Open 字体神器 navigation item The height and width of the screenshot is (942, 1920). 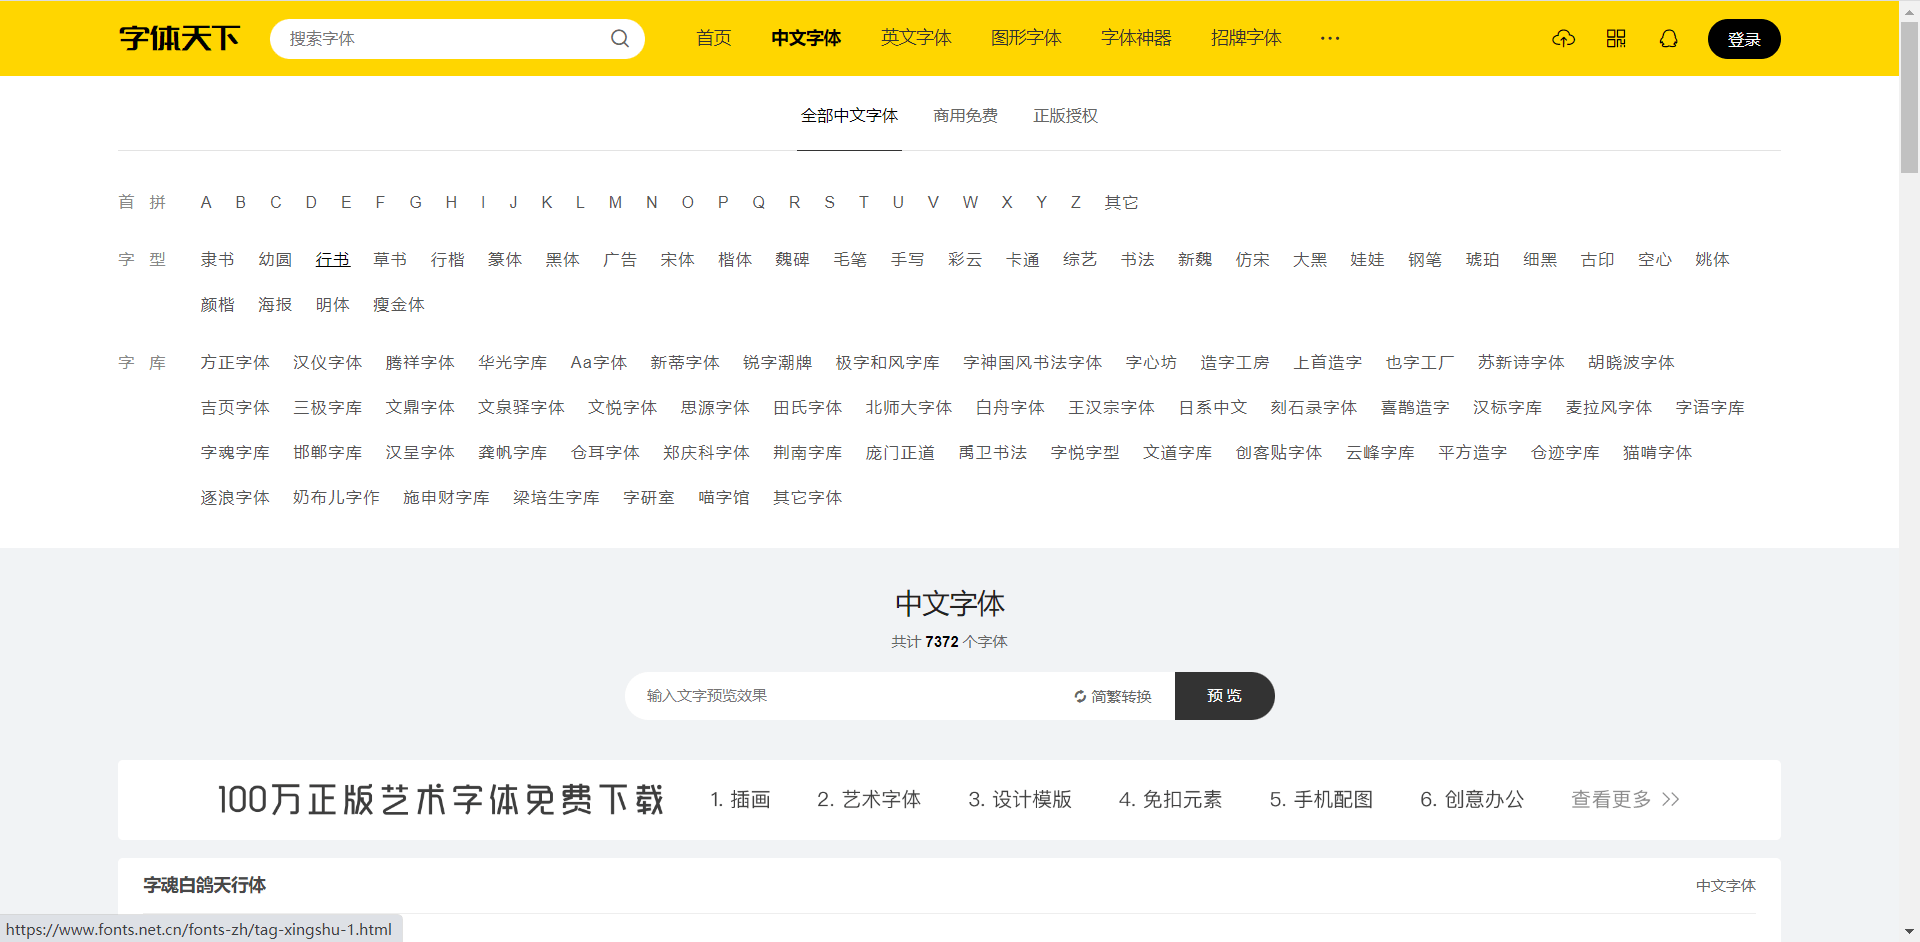click(x=1136, y=38)
